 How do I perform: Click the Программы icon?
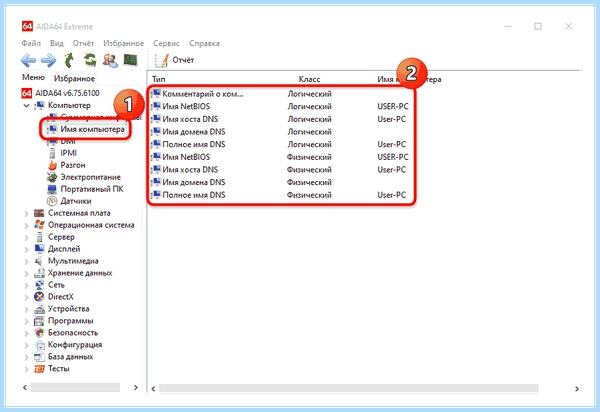click(39, 321)
